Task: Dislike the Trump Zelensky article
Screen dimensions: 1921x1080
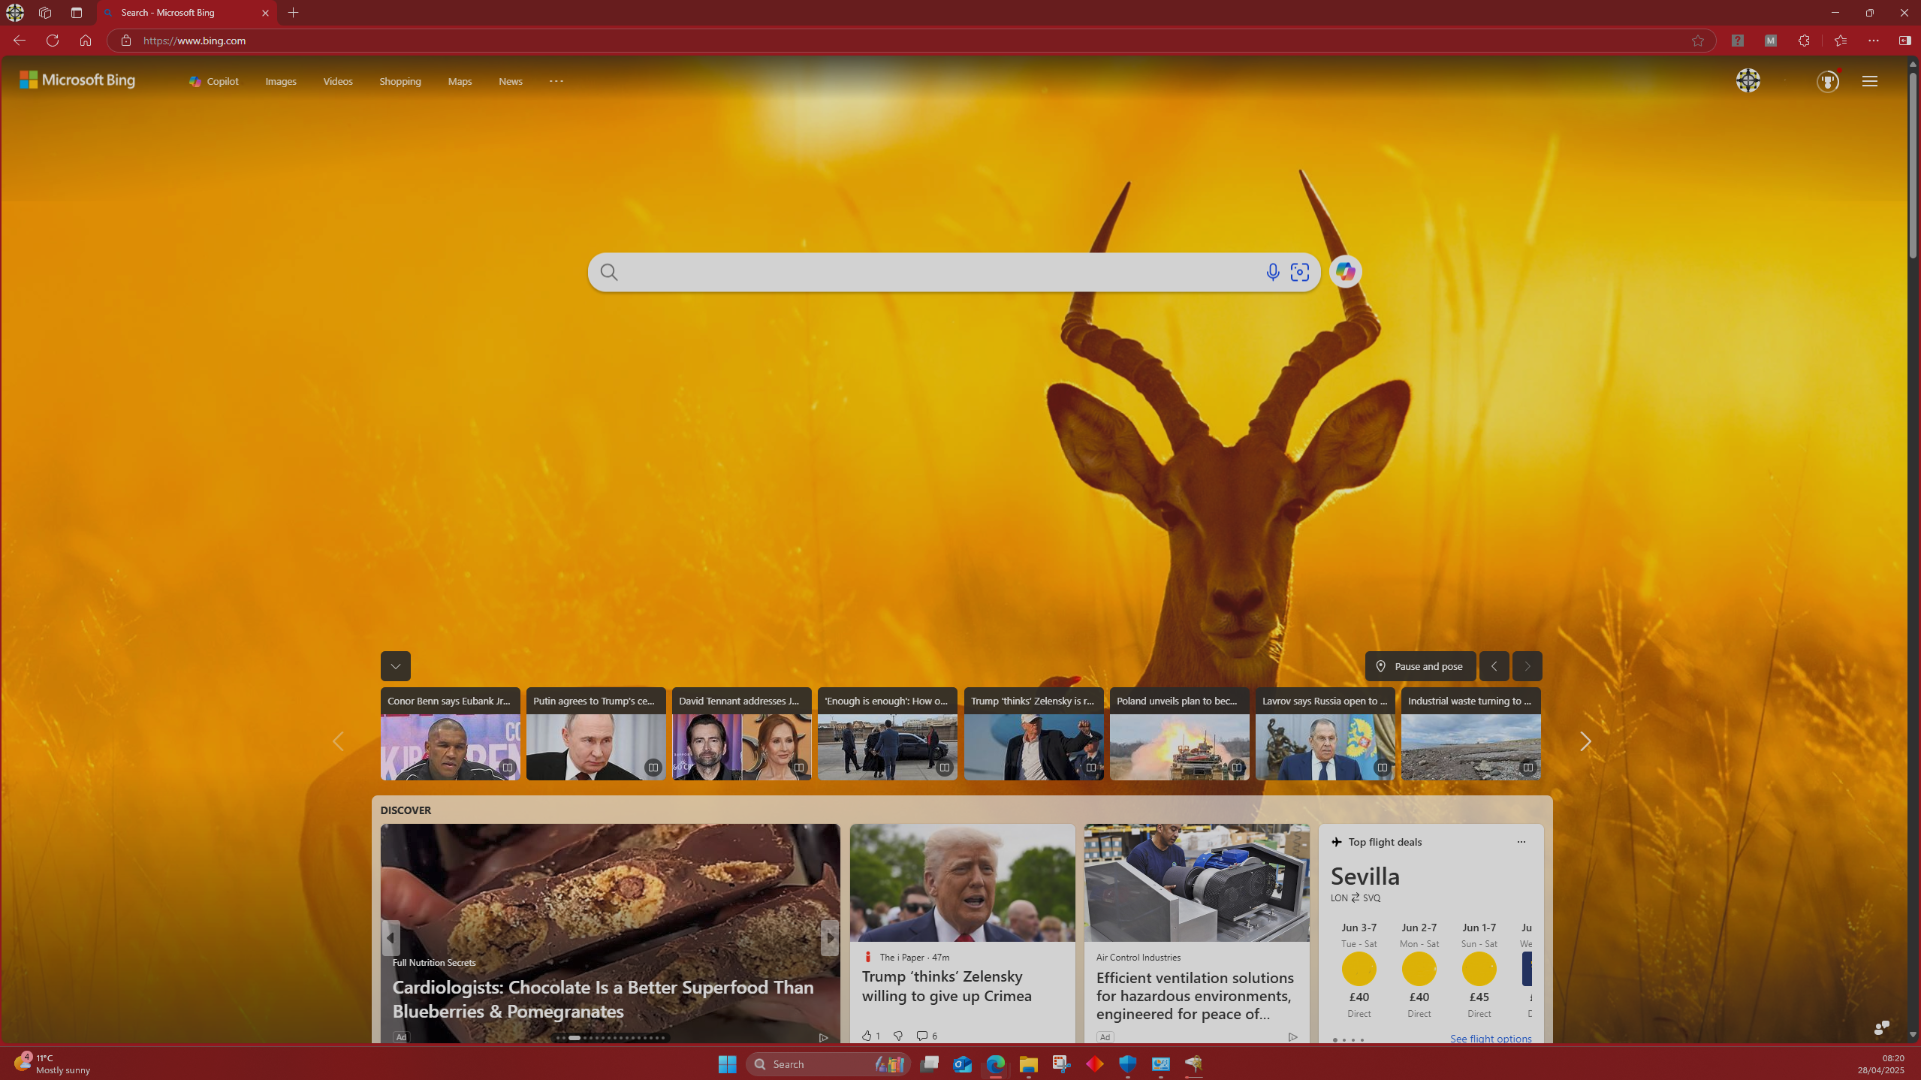Action: 898,1036
